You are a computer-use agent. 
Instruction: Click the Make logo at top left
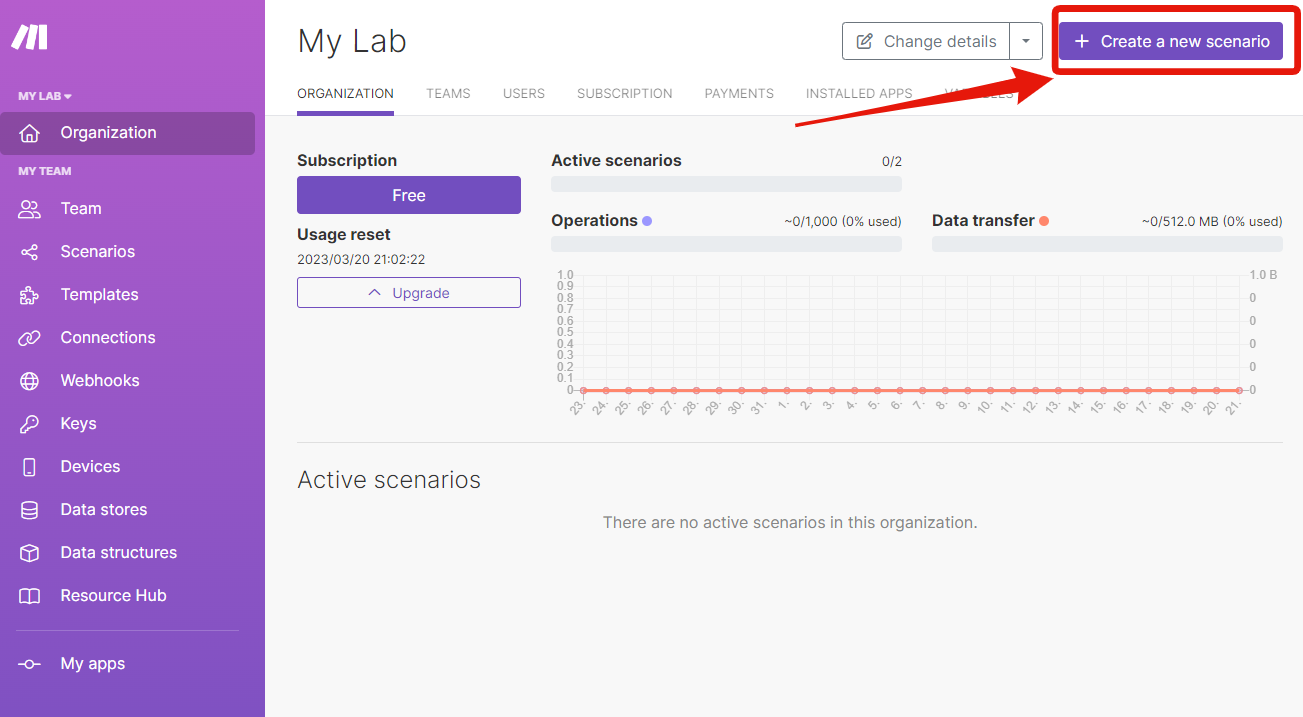coord(30,37)
